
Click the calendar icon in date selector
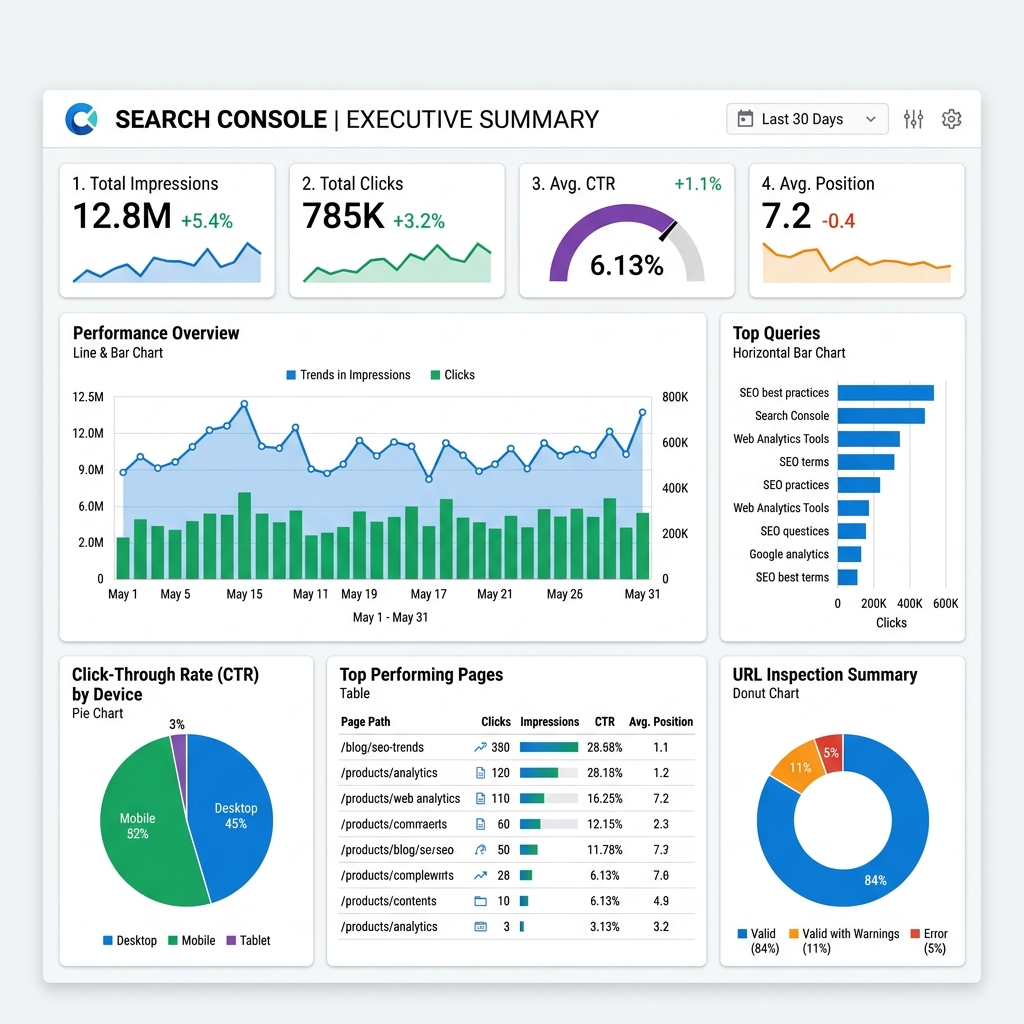[744, 119]
